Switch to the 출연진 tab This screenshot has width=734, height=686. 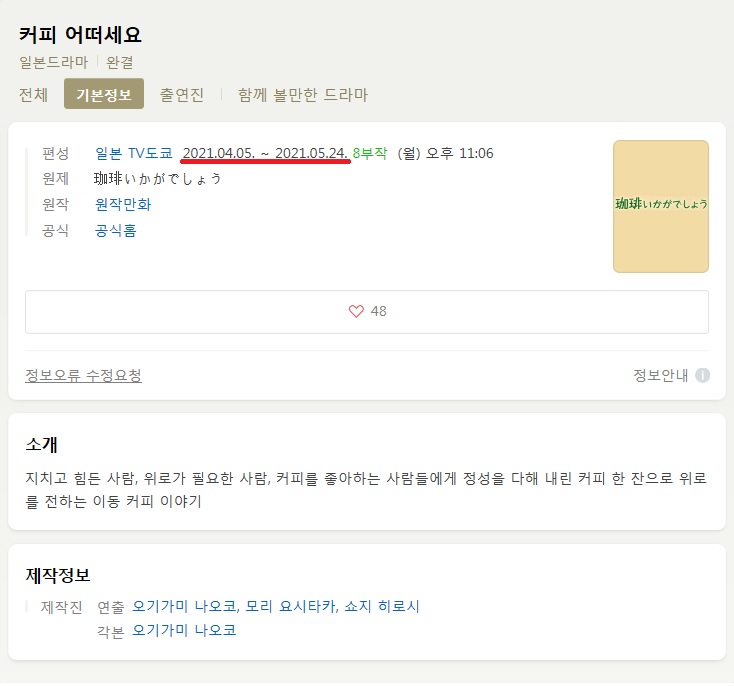182,95
